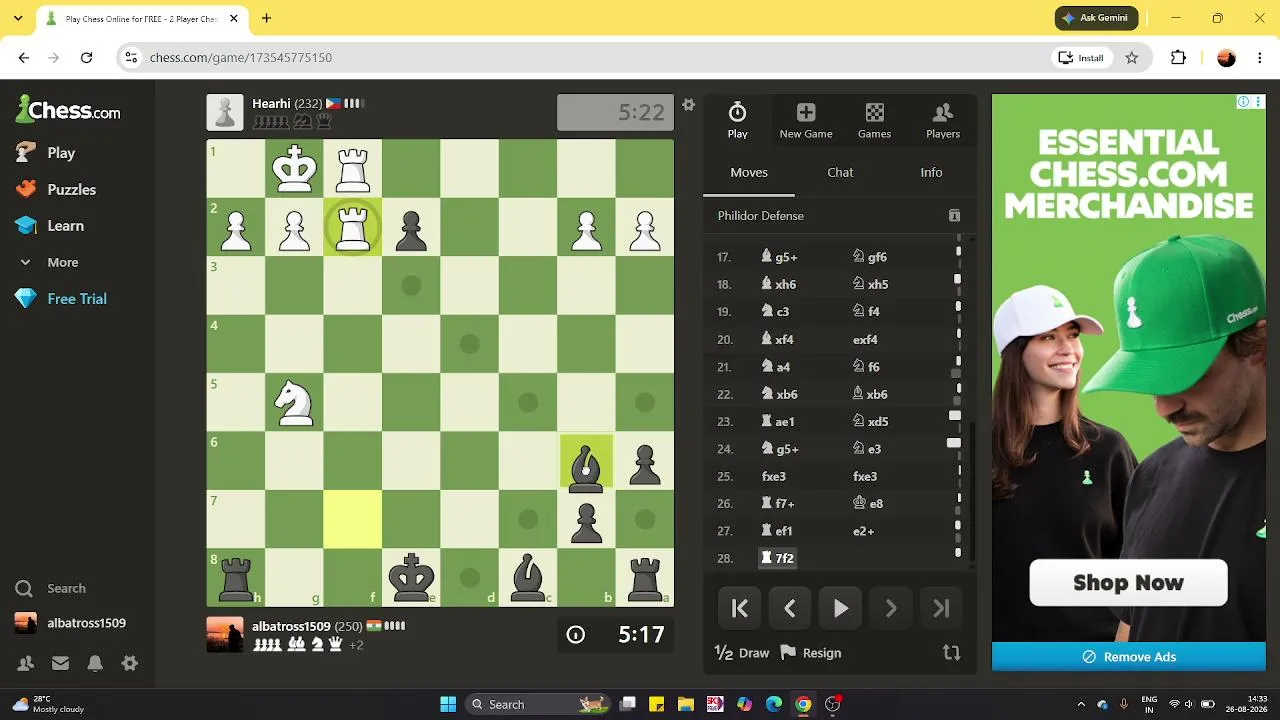Select the Play tab with stopwatch icon

737,120
